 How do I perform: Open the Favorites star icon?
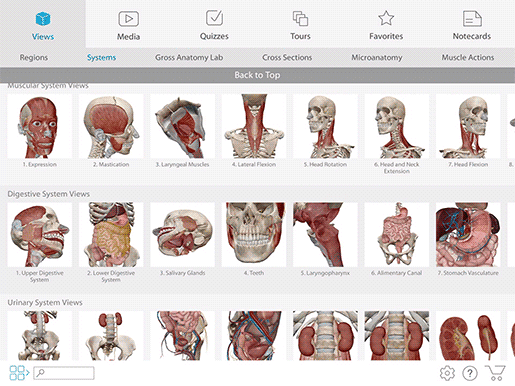pyautogui.click(x=386, y=18)
